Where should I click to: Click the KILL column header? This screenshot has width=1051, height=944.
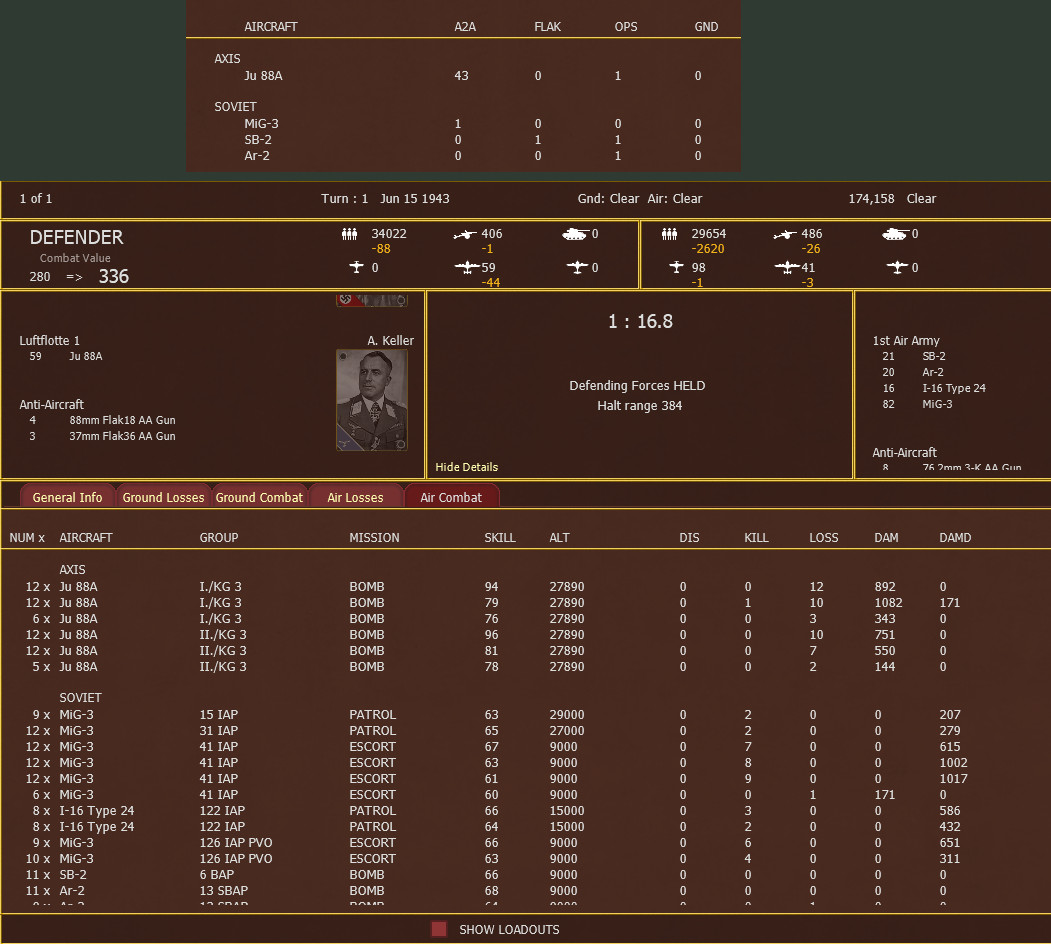point(756,538)
